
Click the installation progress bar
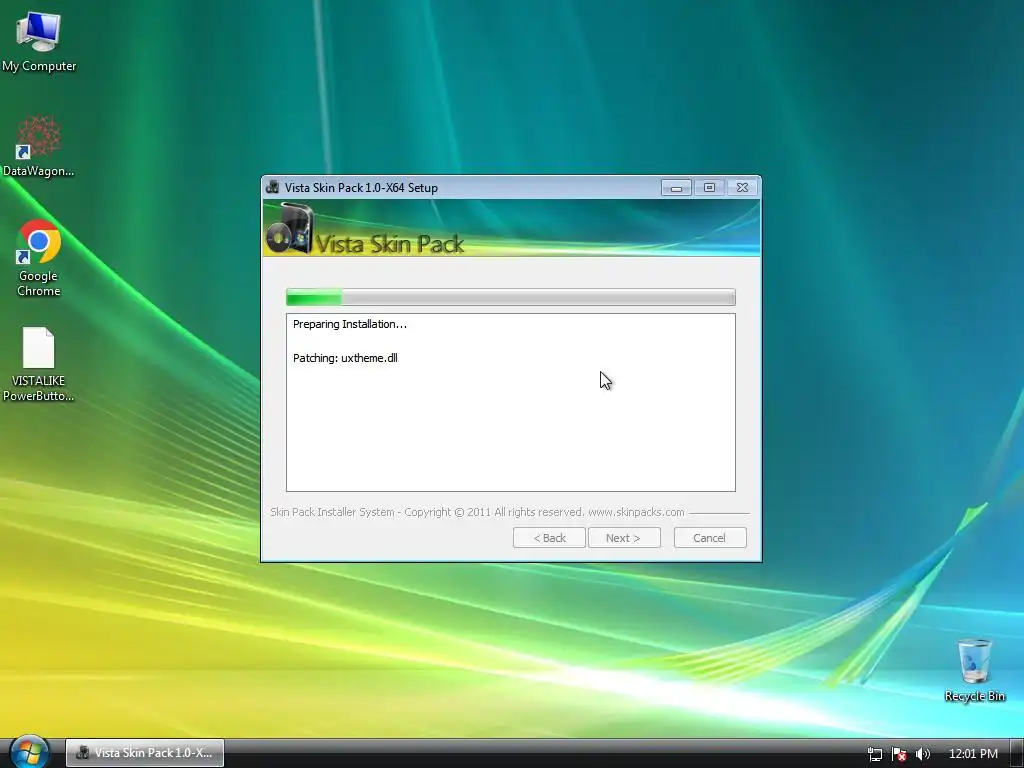511,297
